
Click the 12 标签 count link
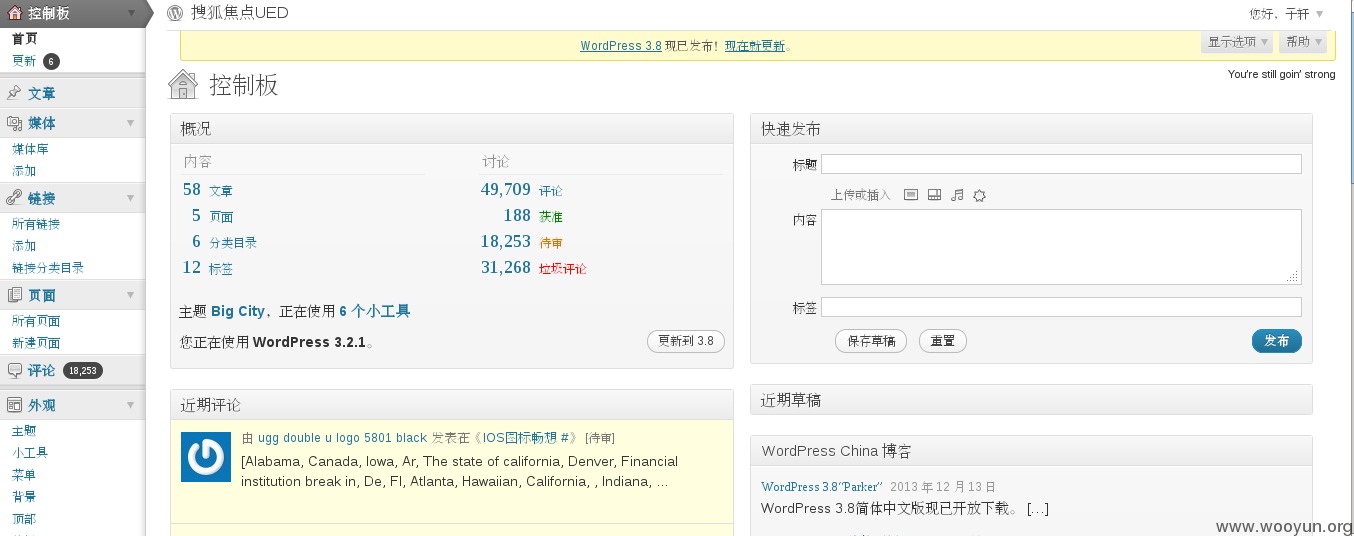[207, 268]
